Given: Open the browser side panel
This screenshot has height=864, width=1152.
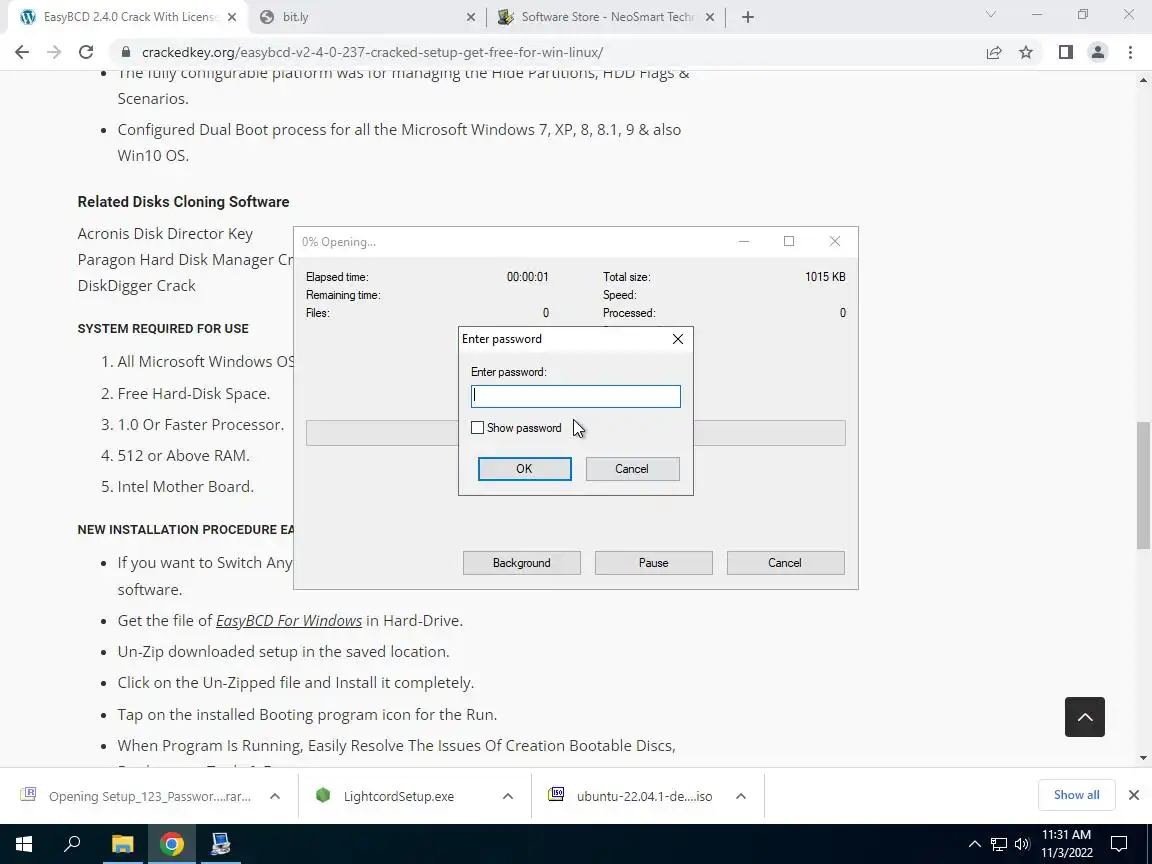Looking at the screenshot, I should pos(1065,52).
